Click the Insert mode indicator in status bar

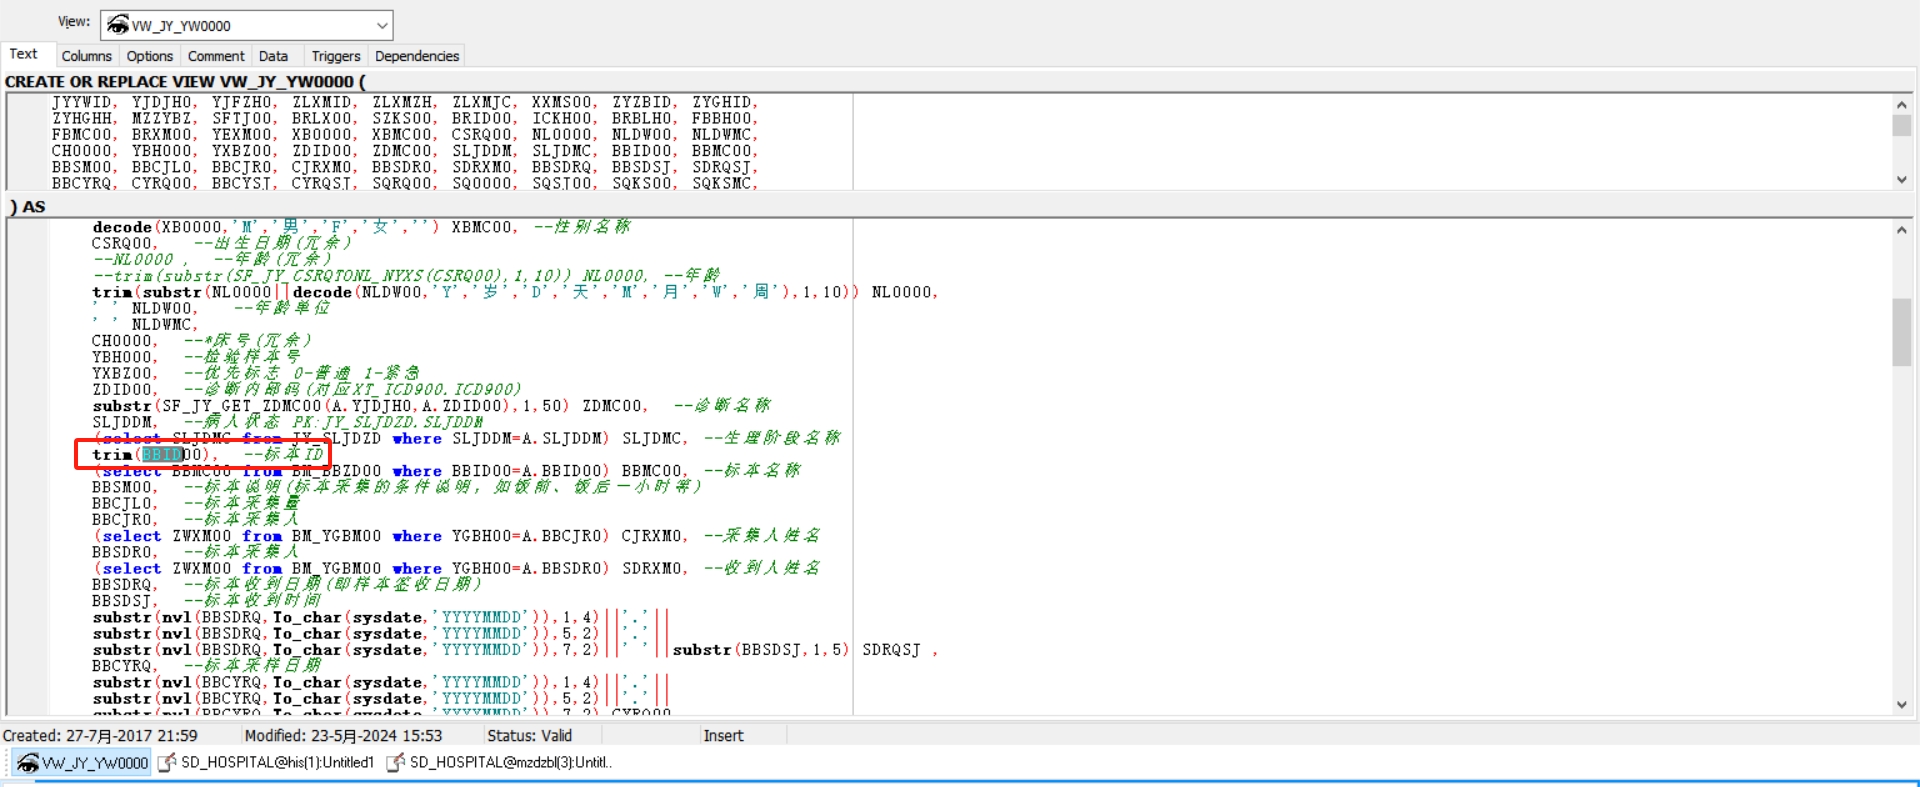coord(723,736)
